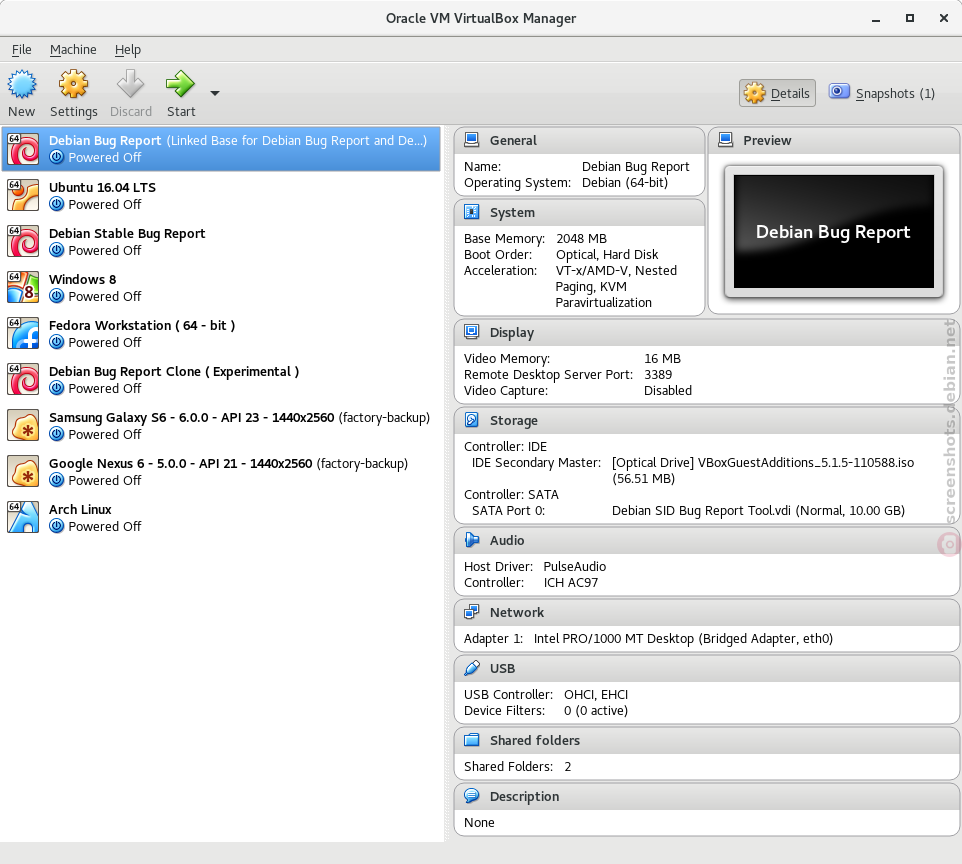Click the Display section icon
This screenshot has width=962, height=864.
pyautogui.click(x=472, y=332)
